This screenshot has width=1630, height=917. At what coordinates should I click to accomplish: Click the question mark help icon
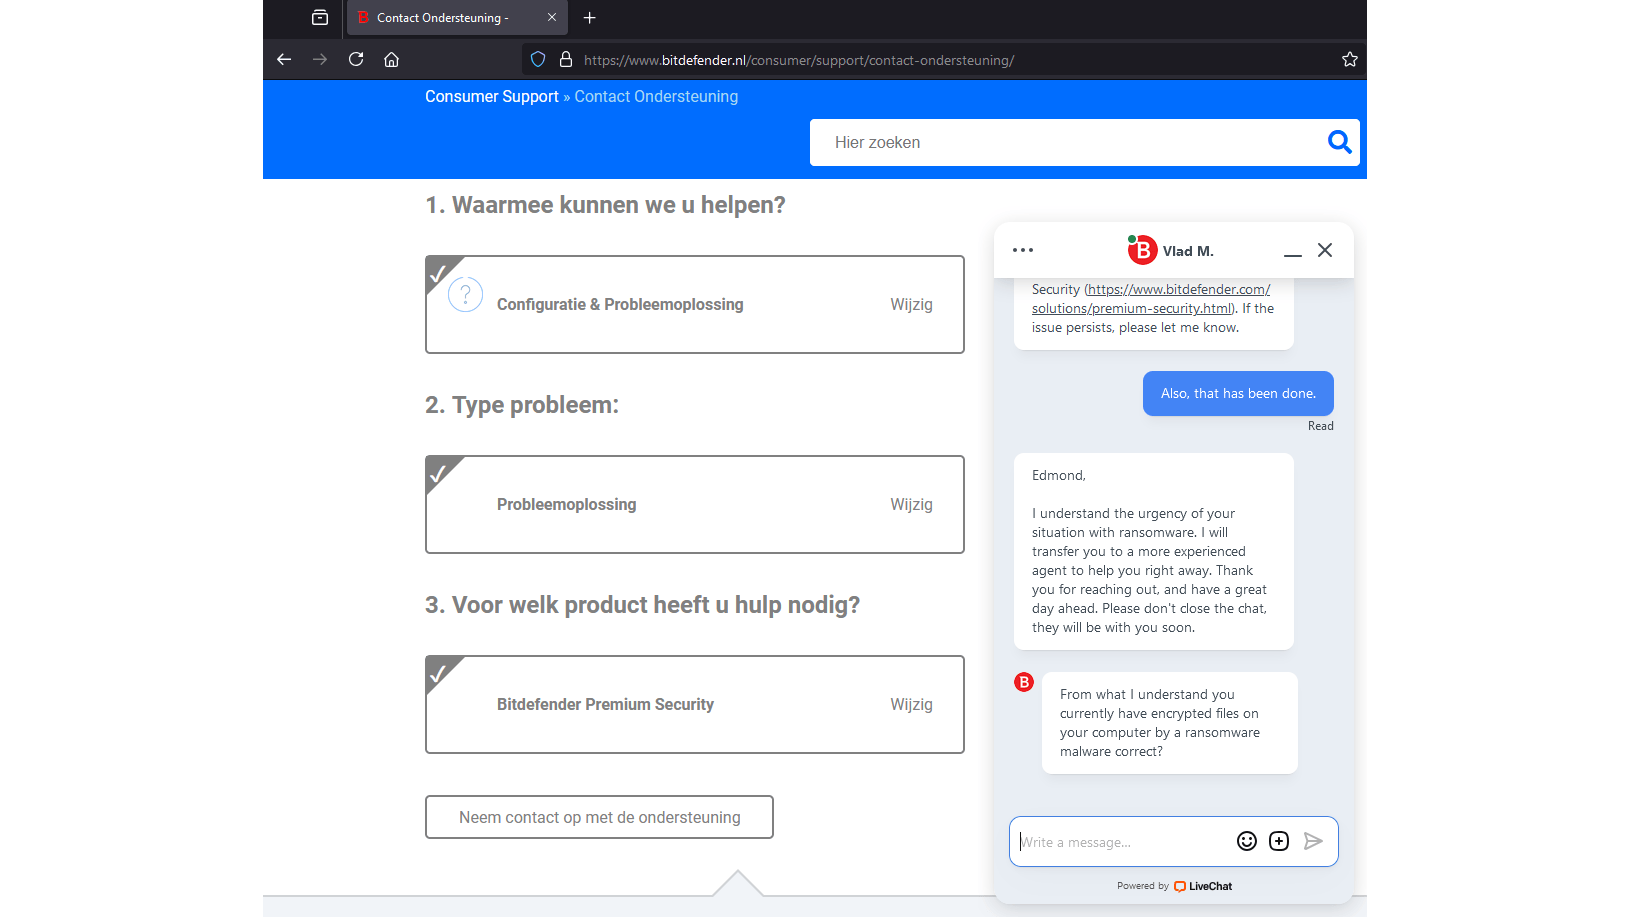tap(466, 294)
